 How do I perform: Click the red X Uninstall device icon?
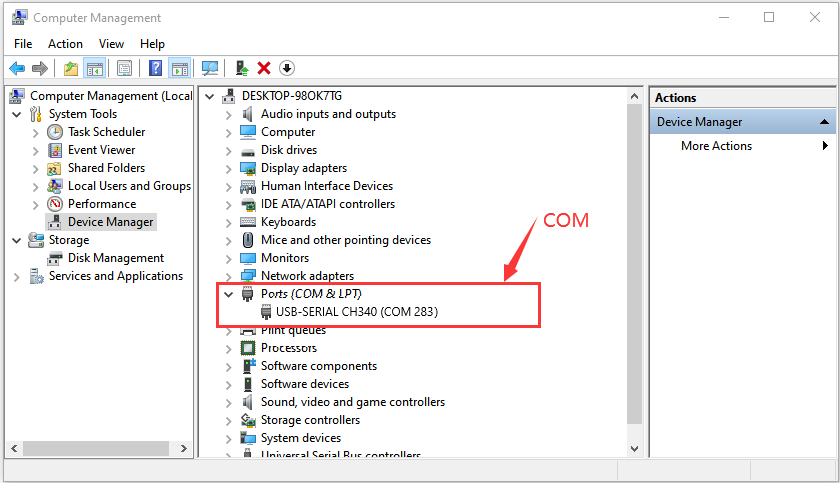click(264, 68)
